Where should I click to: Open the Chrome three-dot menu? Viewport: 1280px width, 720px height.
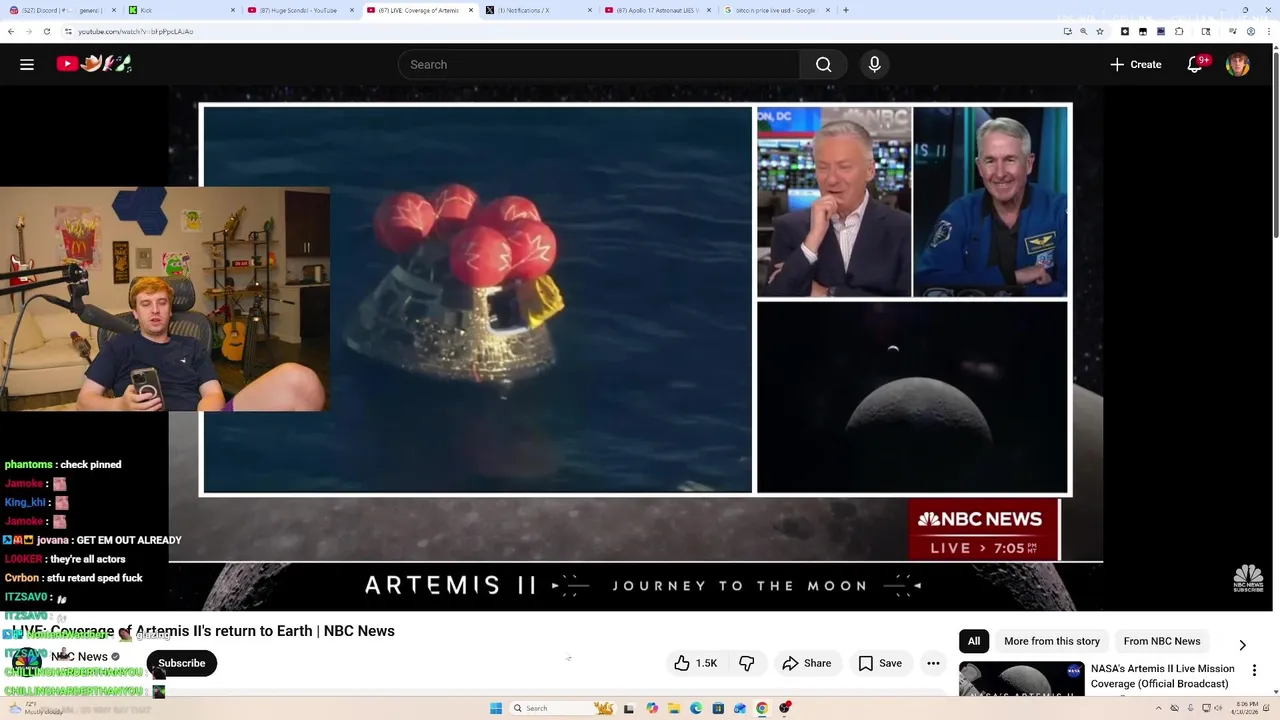[1269, 31]
